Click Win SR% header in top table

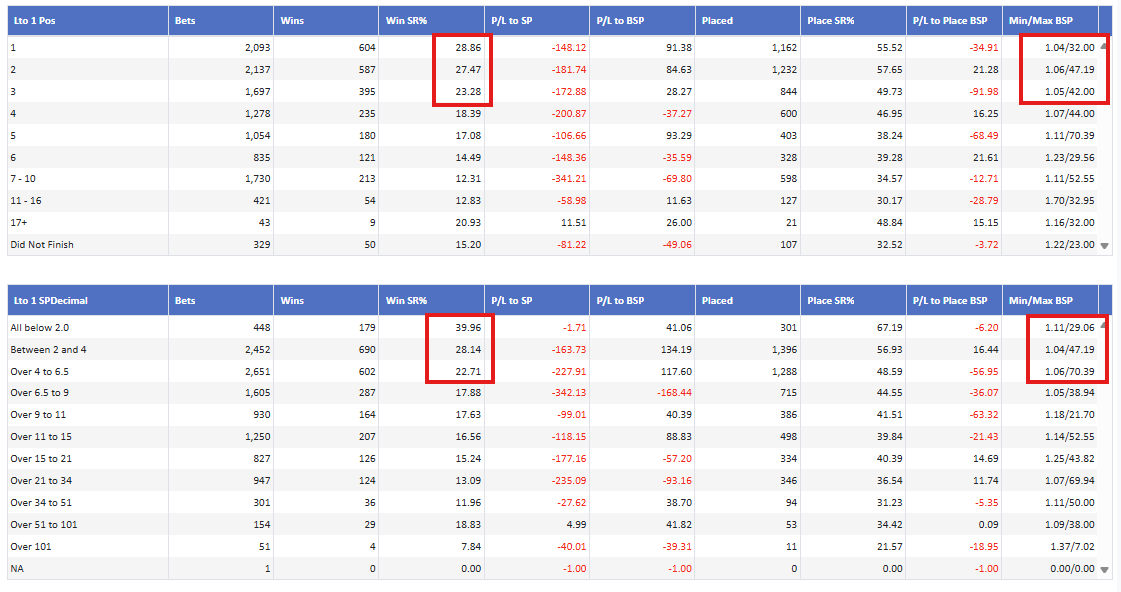pyautogui.click(x=406, y=20)
